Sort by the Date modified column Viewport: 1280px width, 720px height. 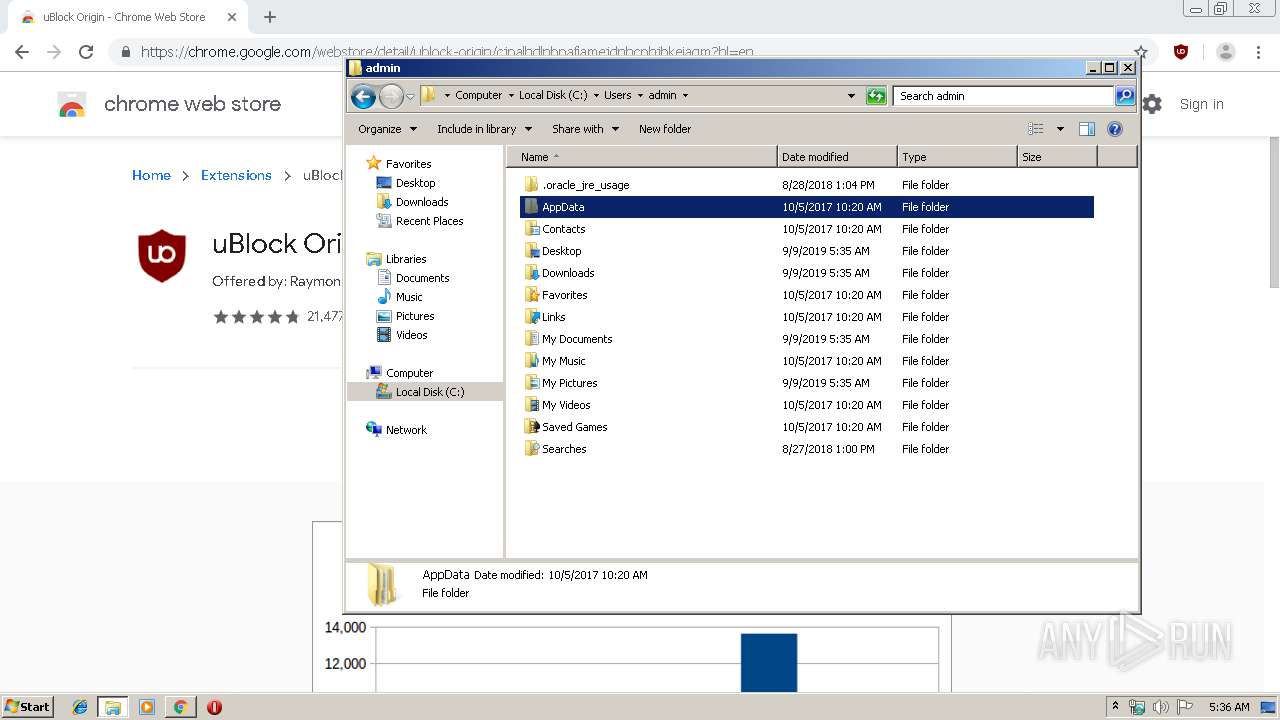tap(837, 157)
